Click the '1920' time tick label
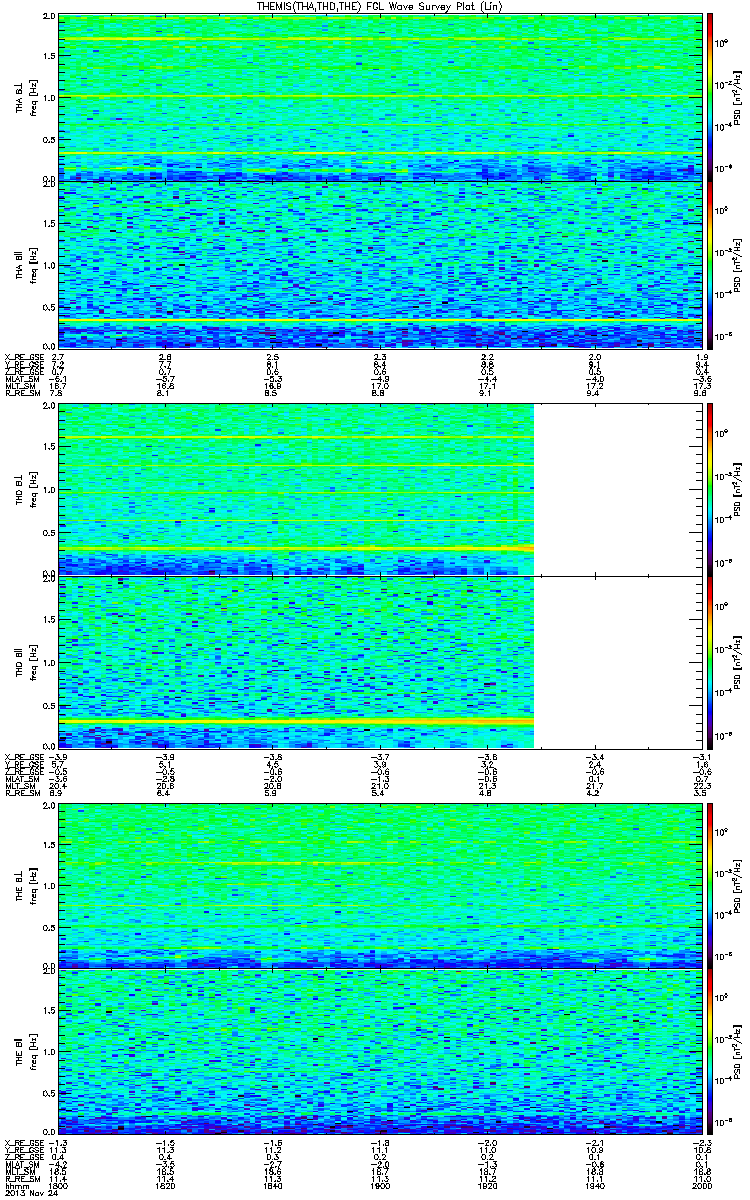 click(487, 1186)
